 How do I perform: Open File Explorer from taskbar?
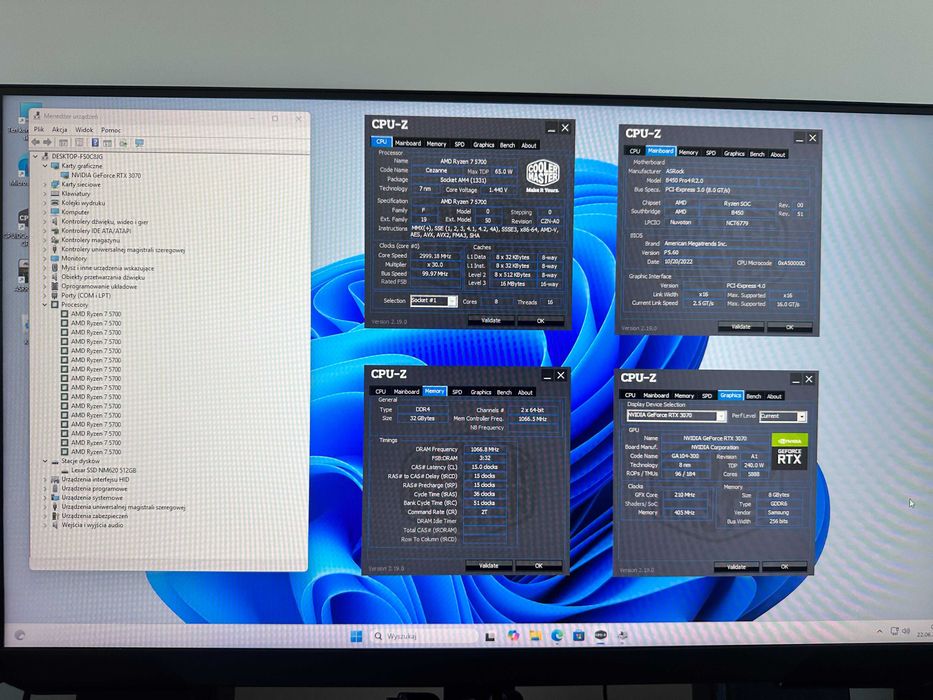535,636
